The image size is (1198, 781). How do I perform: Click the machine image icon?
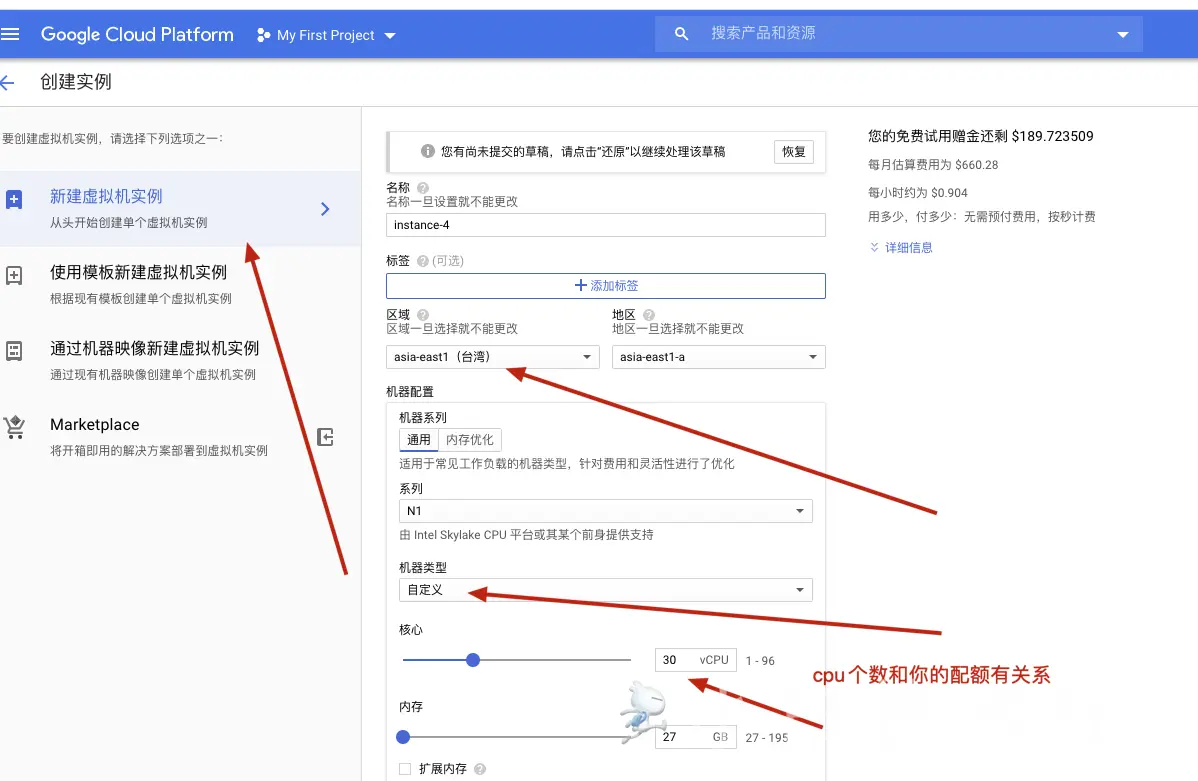[14, 352]
